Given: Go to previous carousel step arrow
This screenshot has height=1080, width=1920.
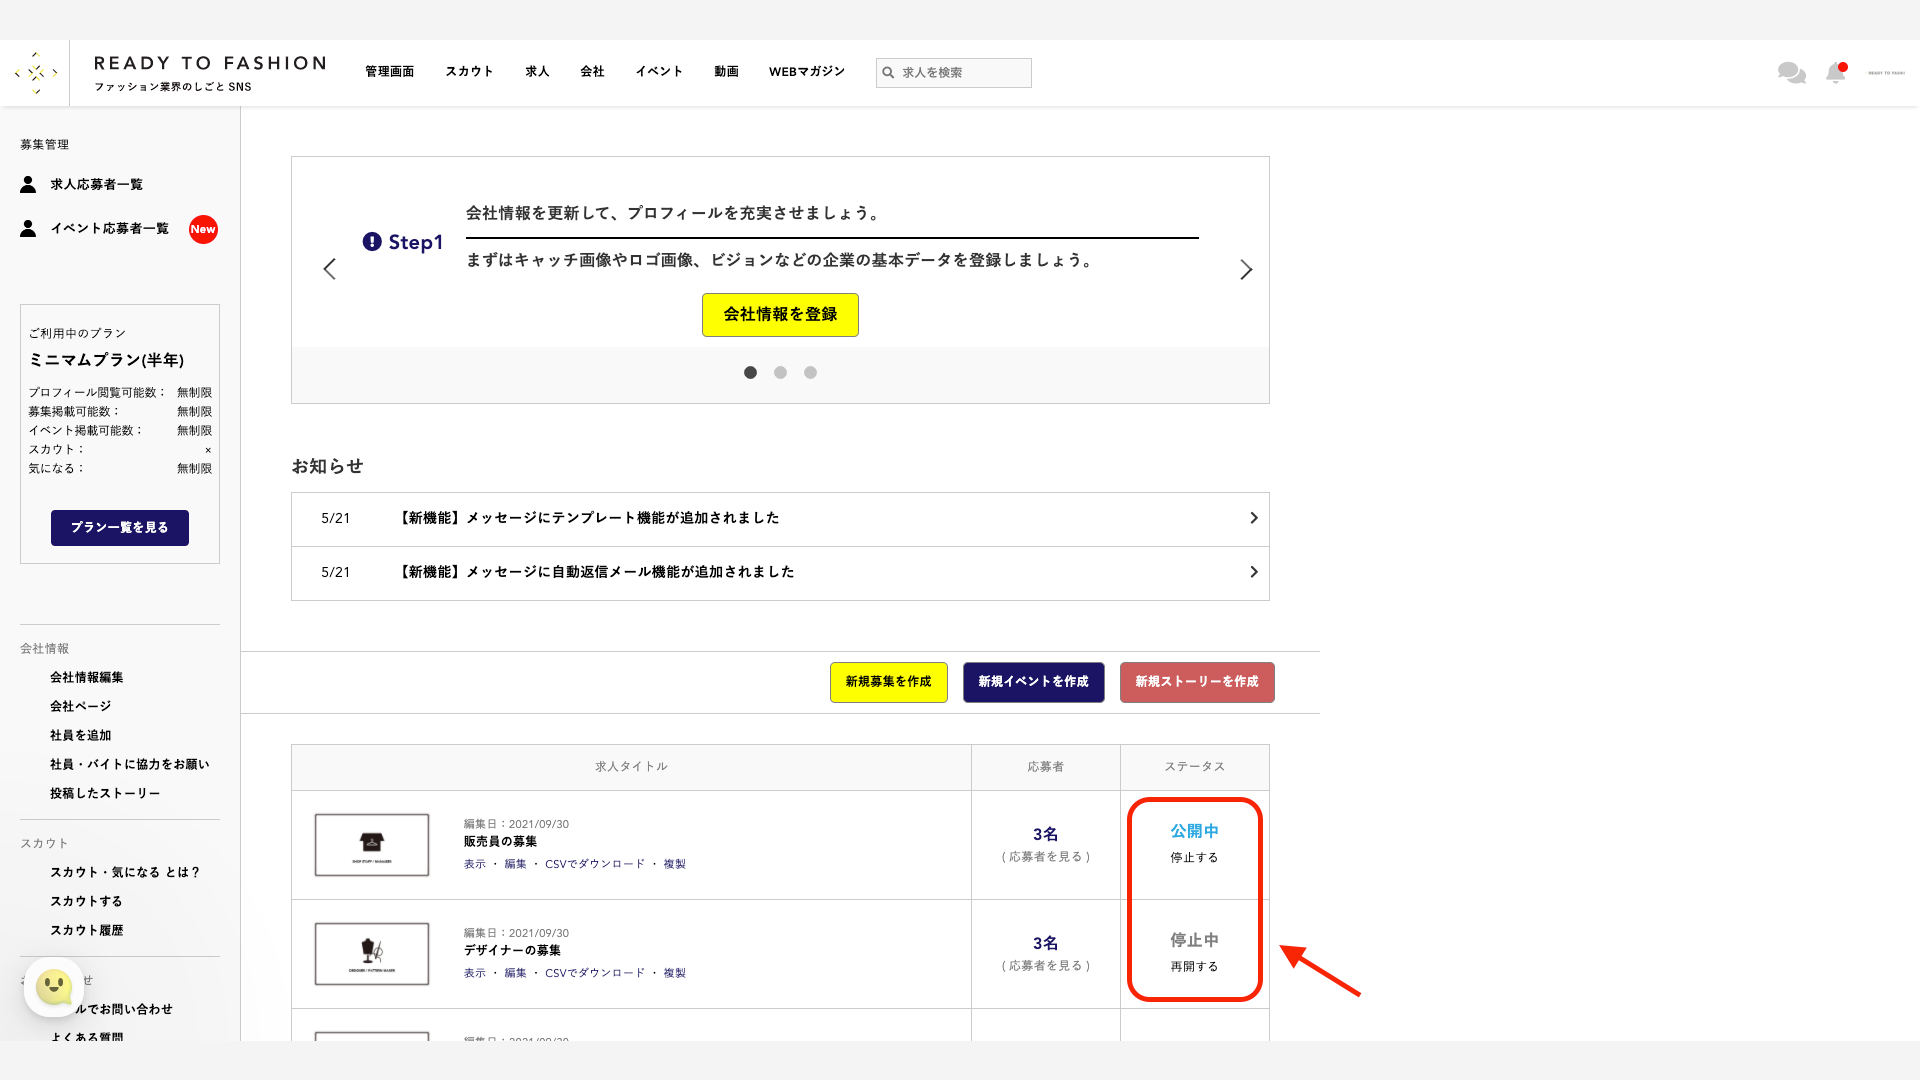Looking at the screenshot, I should [329, 270].
